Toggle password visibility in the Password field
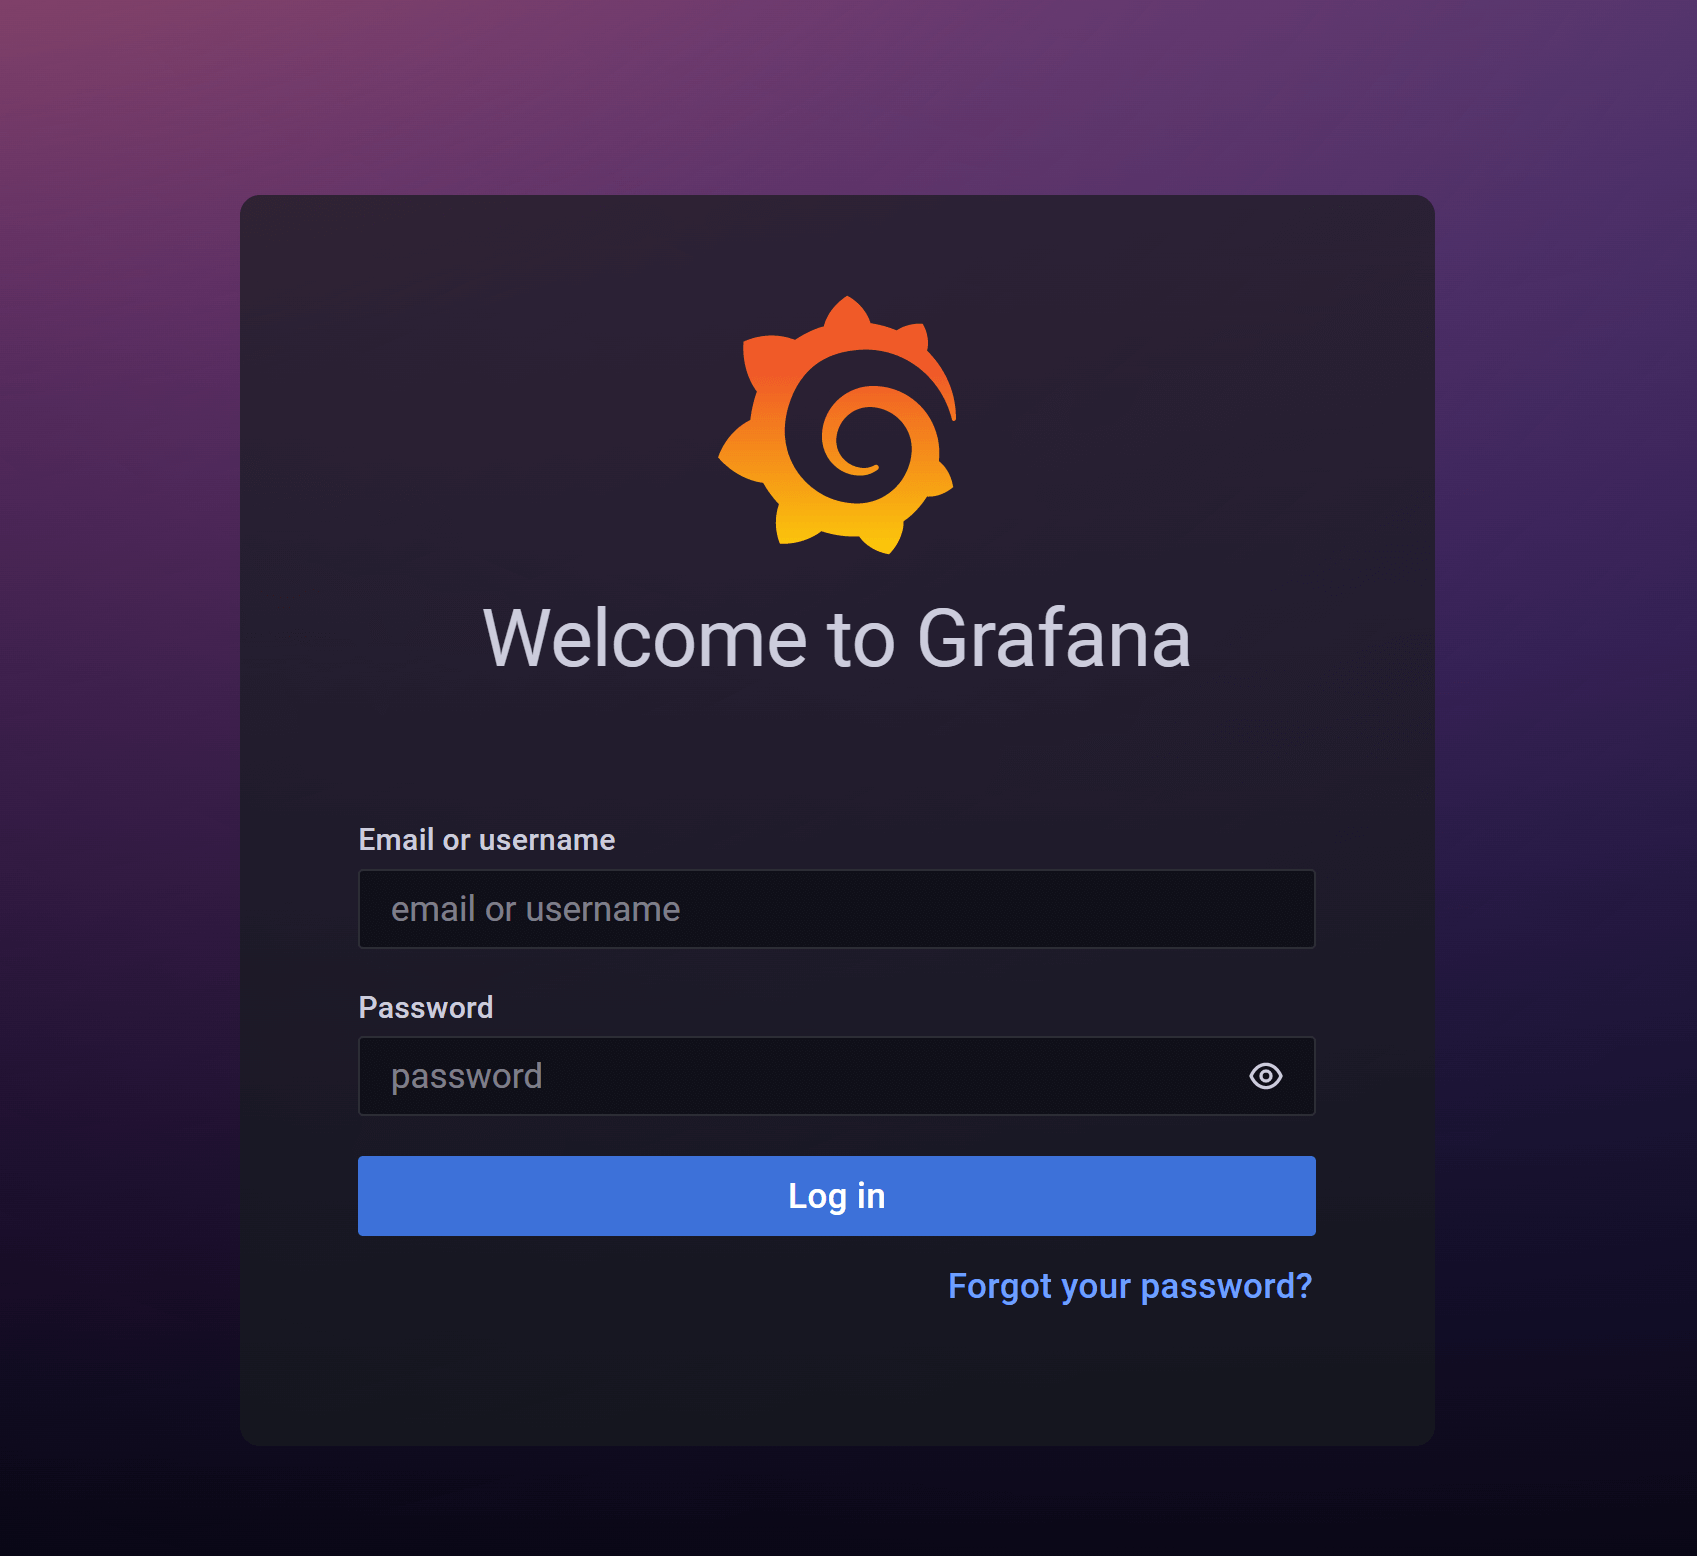 (1265, 1076)
